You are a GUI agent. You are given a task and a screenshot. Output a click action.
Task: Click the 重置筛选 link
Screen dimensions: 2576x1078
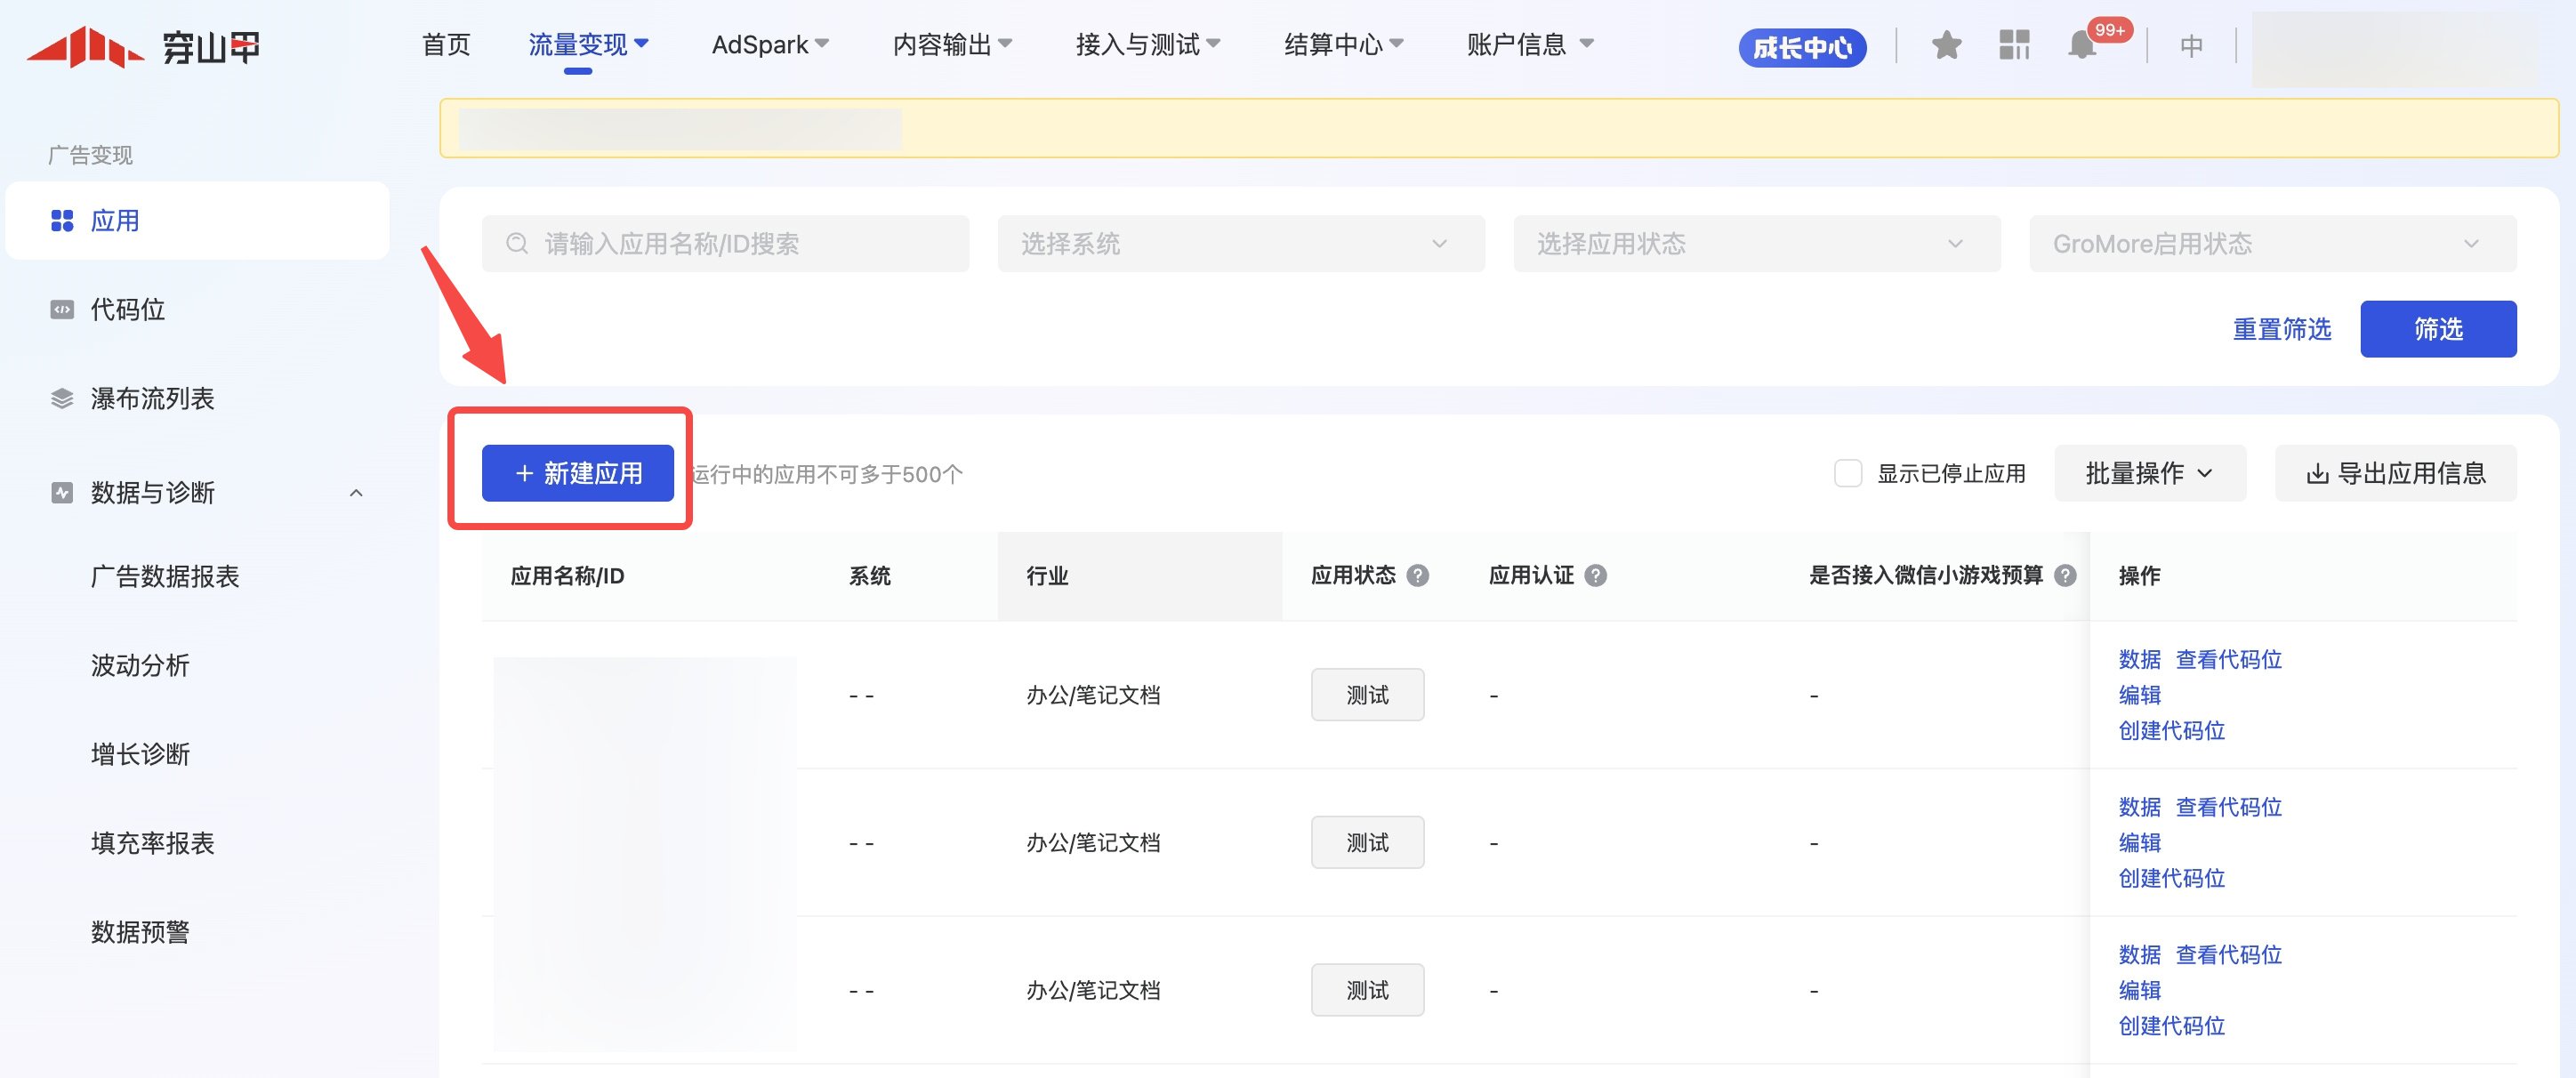pos(2281,329)
